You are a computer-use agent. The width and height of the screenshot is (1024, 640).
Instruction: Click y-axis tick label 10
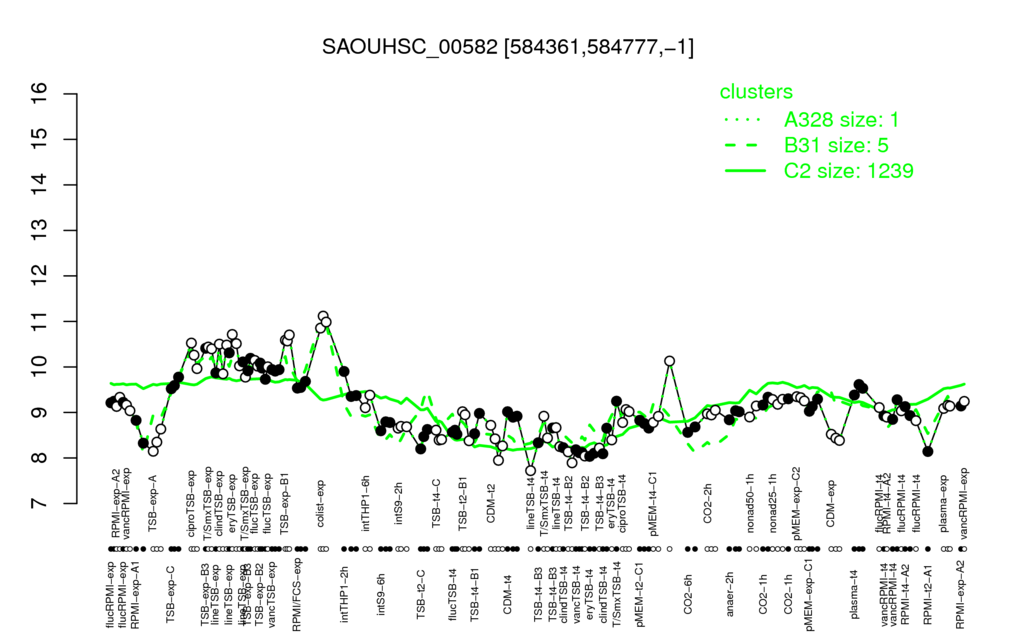40,366
